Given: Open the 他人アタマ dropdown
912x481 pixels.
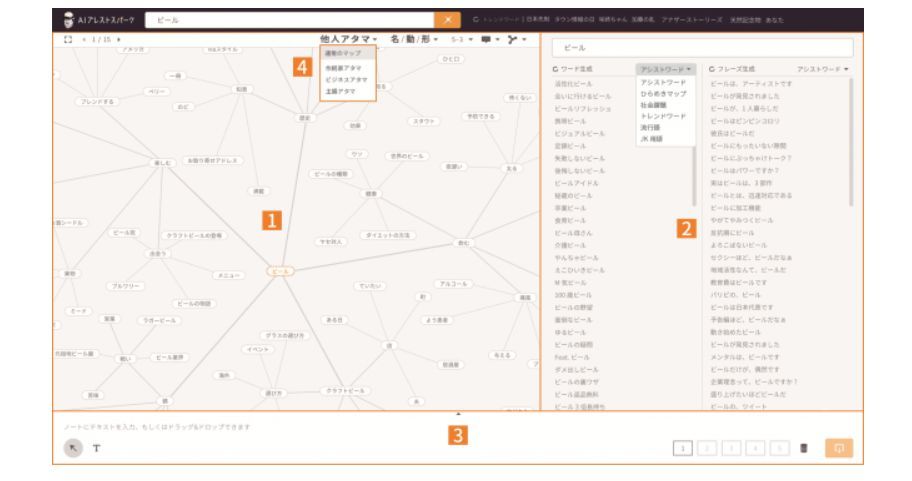Looking at the screenshot, I should tap(348, 39).
